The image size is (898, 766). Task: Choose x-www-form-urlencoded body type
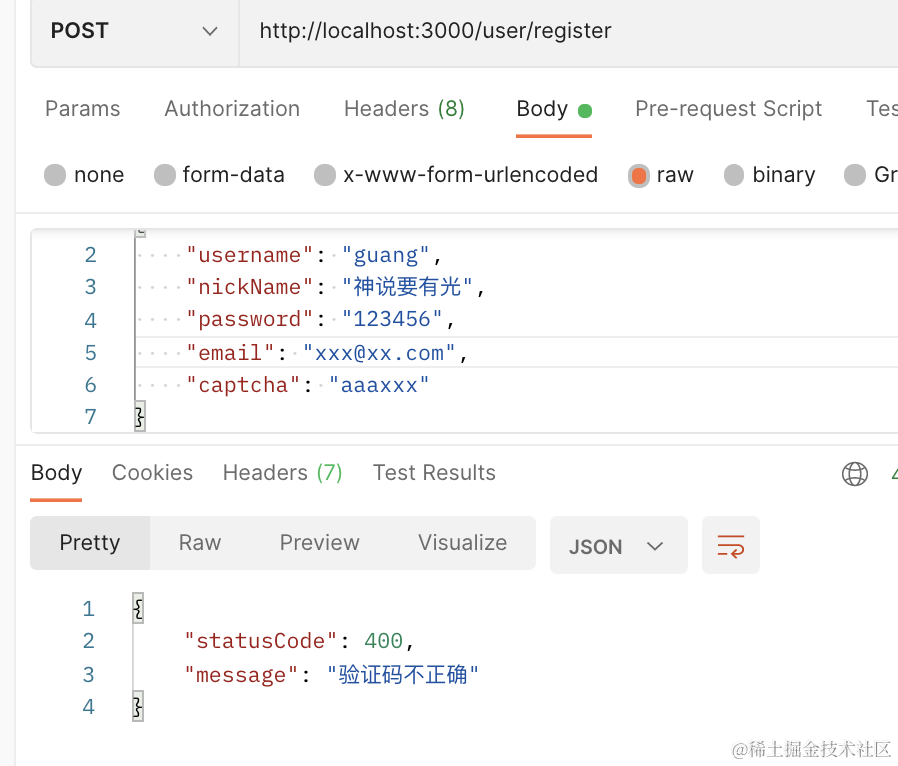pos(325,176)
